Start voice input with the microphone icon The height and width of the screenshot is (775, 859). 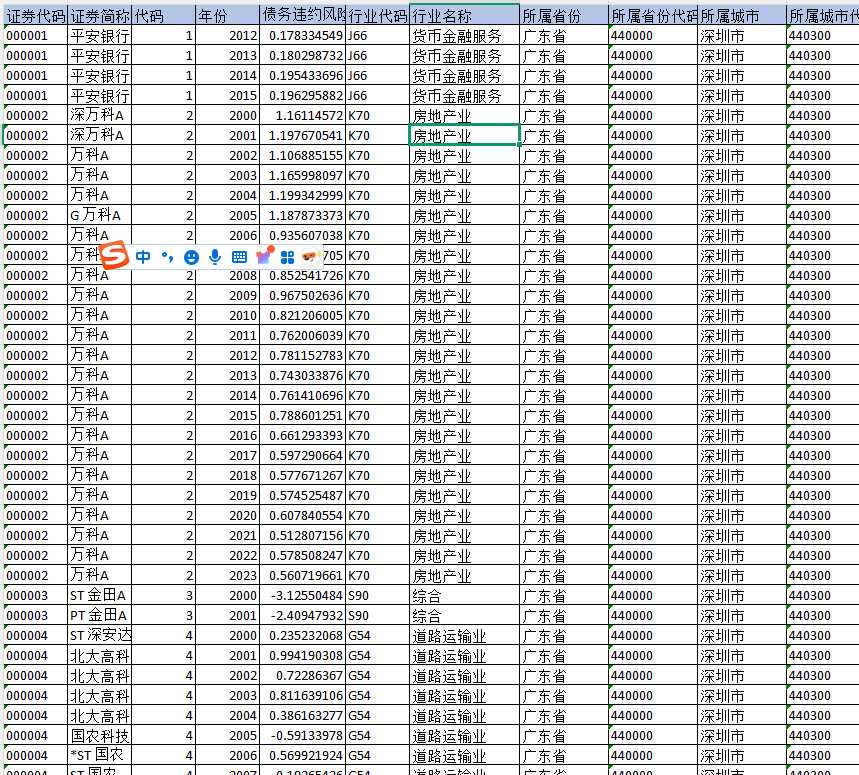tap(215, 257)
